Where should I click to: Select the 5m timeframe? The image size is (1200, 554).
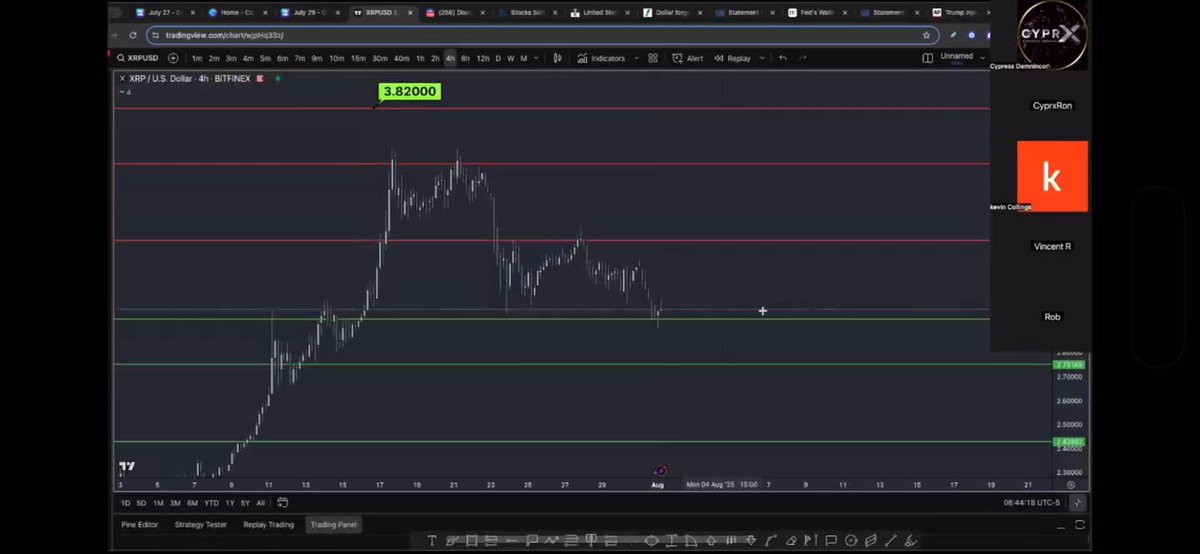[265, 58]
